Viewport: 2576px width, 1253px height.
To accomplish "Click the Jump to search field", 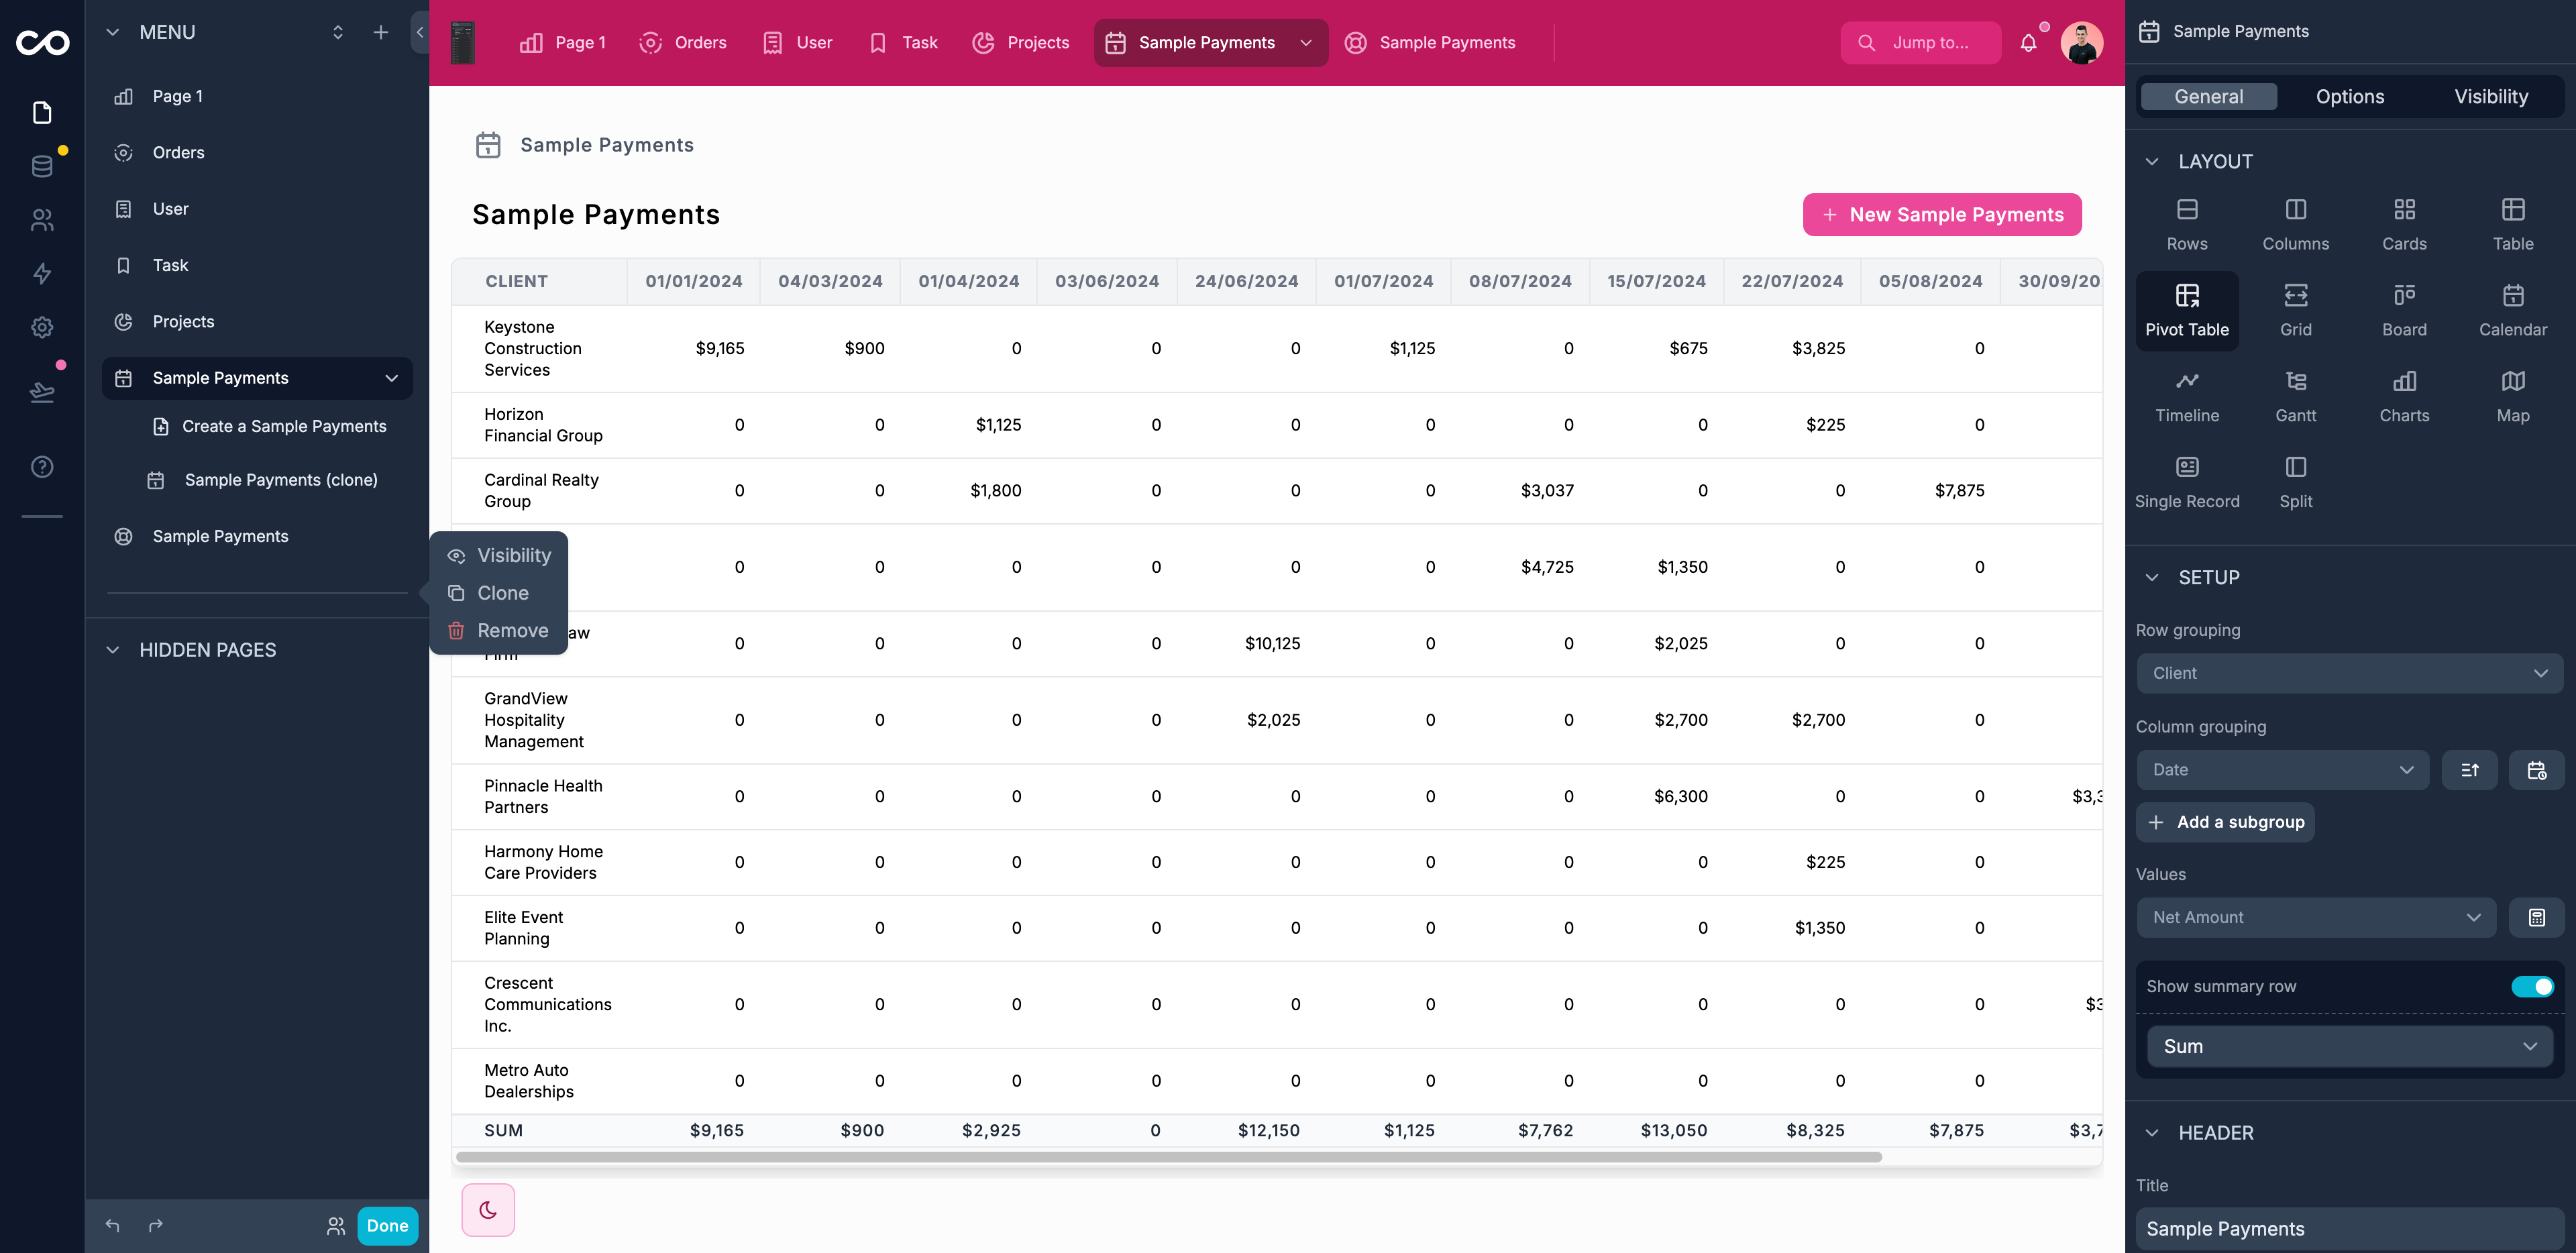I will pyautogui.click(x=1920, y=43).
